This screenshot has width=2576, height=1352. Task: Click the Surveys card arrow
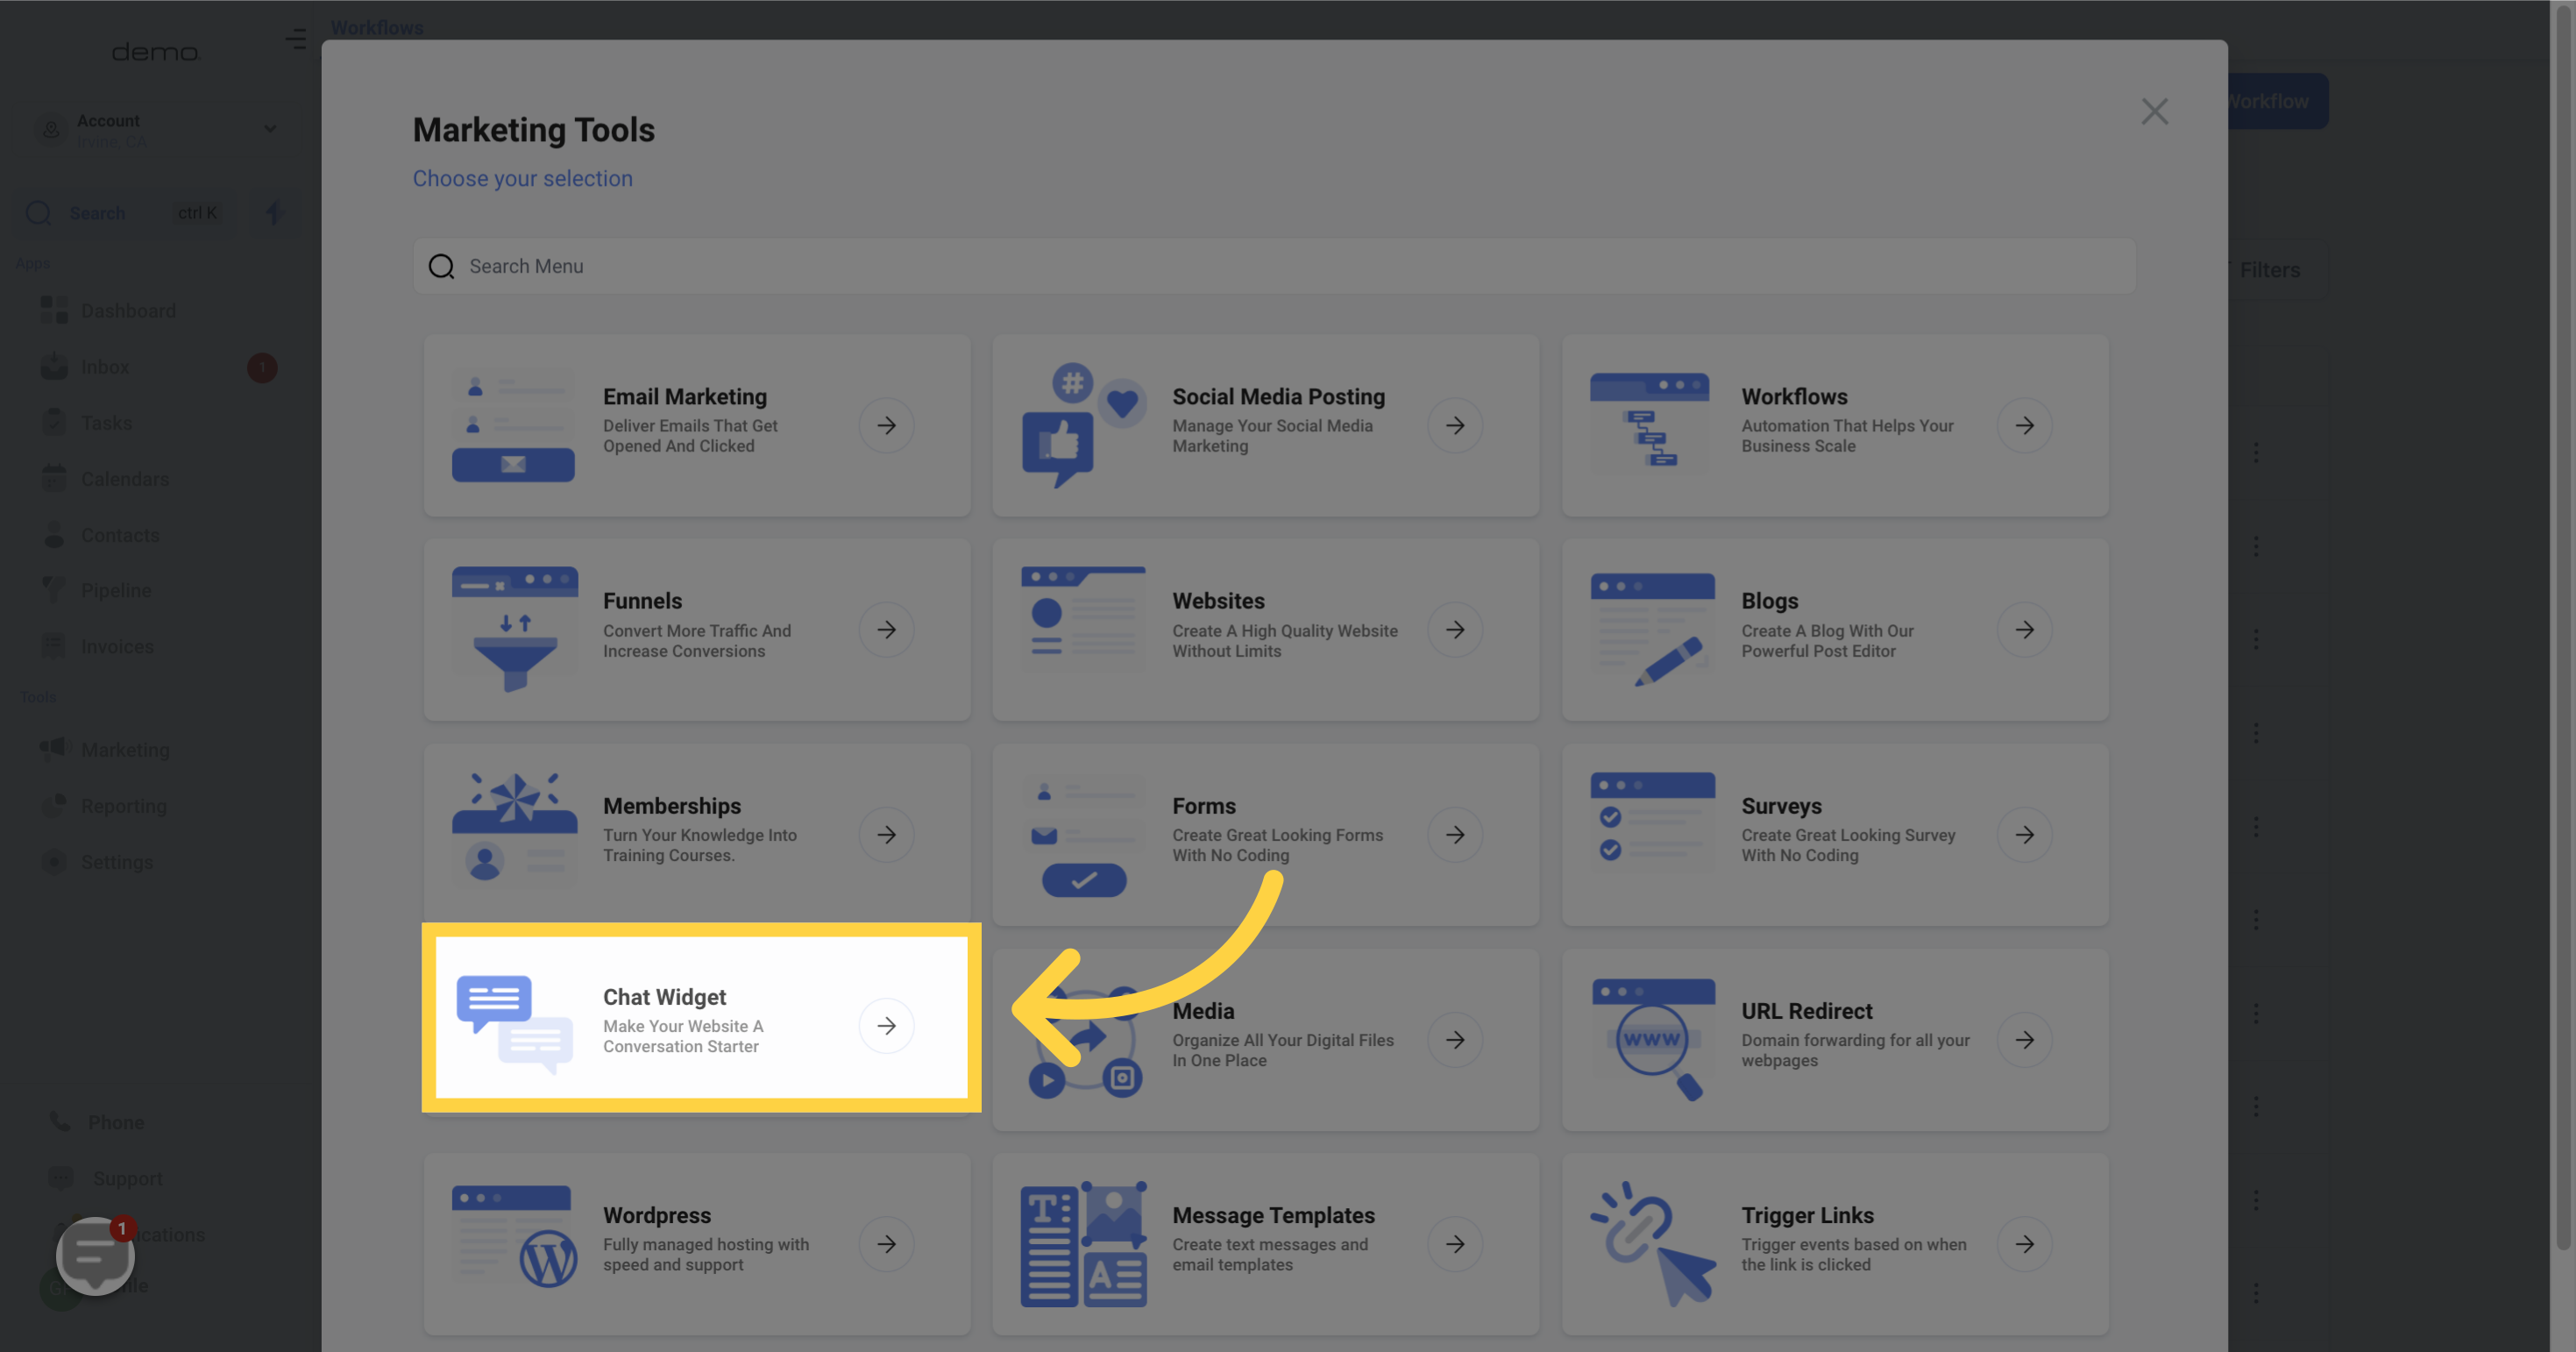point(2024,834)
